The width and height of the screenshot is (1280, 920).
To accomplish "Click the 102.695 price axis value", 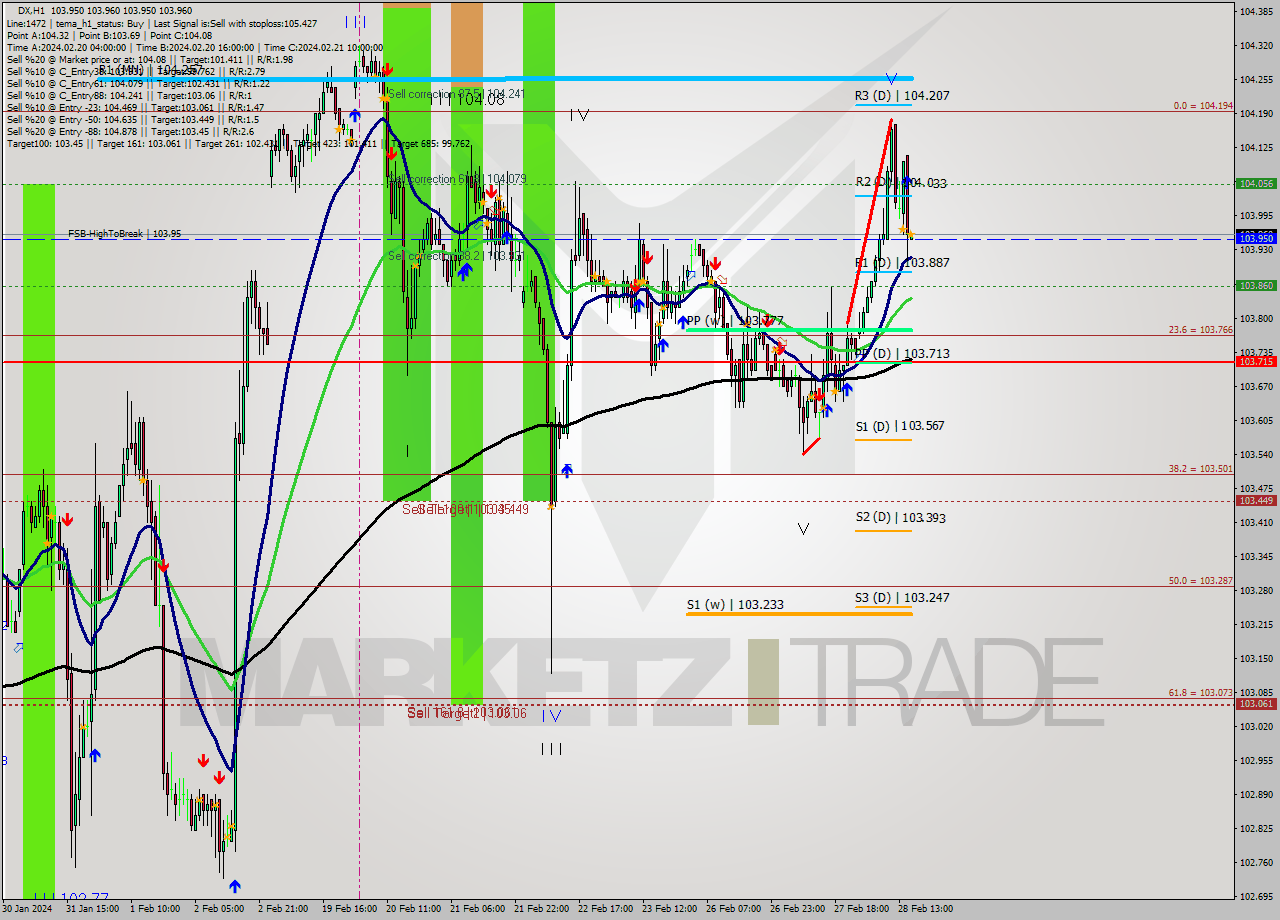I will click(1257, 896).
